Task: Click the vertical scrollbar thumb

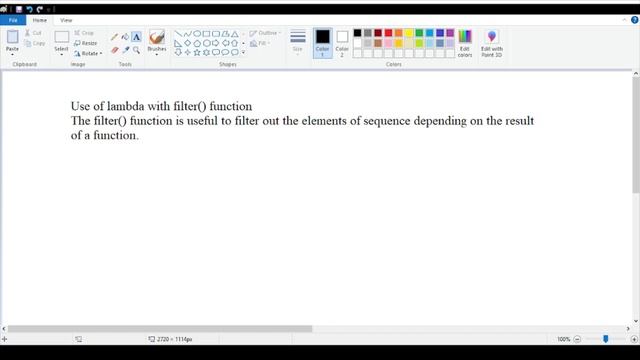Action: [x=636, y=135]
